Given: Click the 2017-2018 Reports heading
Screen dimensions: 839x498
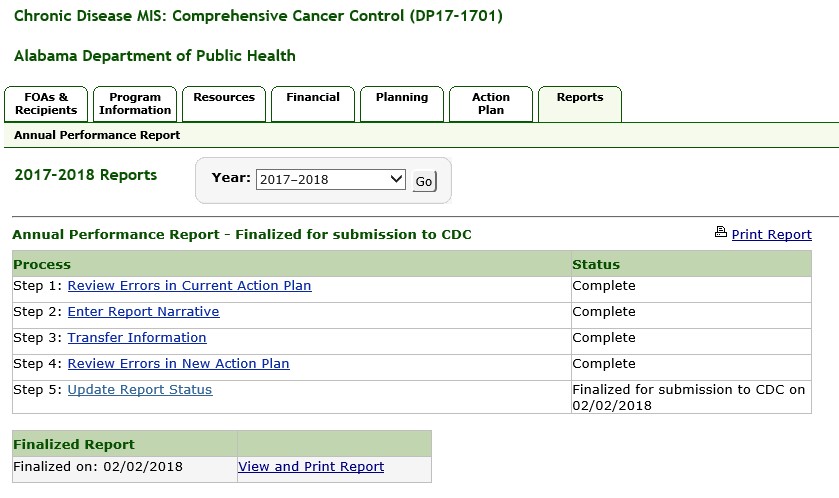Looking at the screenshot, I should pyautogui.click(x=86, y=175).
